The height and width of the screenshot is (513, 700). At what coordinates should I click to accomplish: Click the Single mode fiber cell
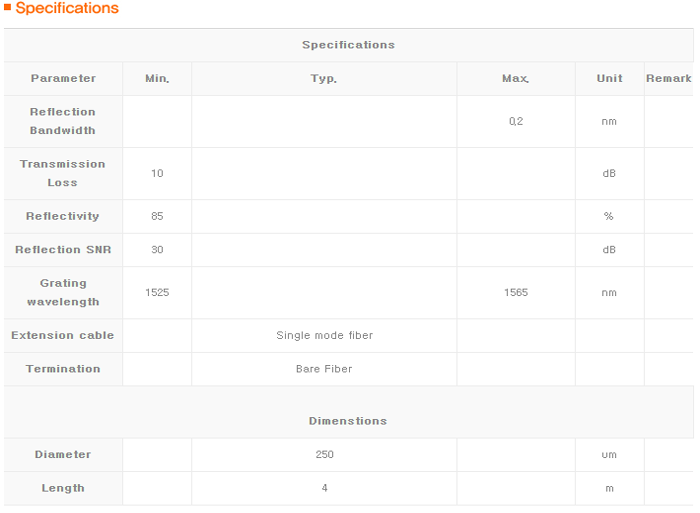coord(325,335)
